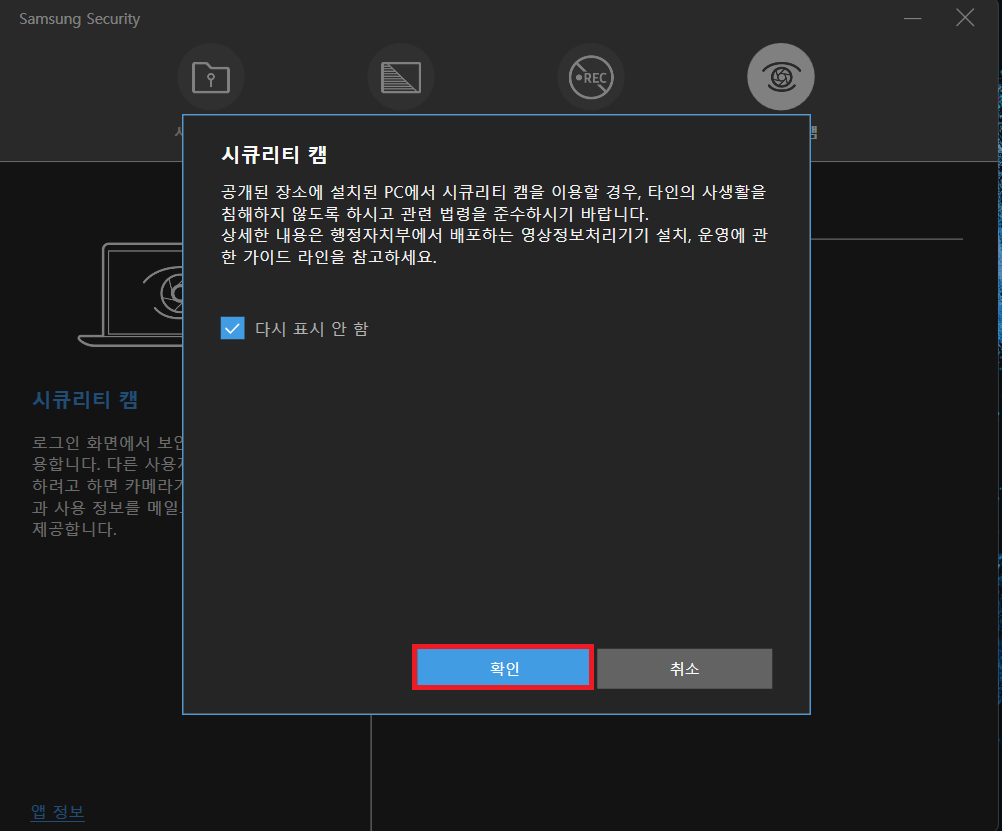1002x831 pixels.
Task: Minimize the Samsung Security window
Action: [x=913, y=18]
